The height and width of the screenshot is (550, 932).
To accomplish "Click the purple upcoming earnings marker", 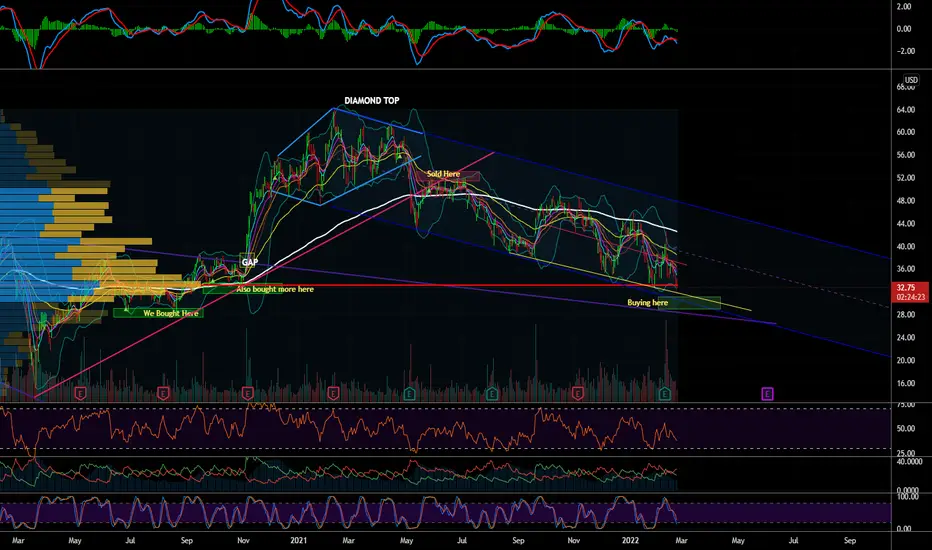I will (767, 394).
